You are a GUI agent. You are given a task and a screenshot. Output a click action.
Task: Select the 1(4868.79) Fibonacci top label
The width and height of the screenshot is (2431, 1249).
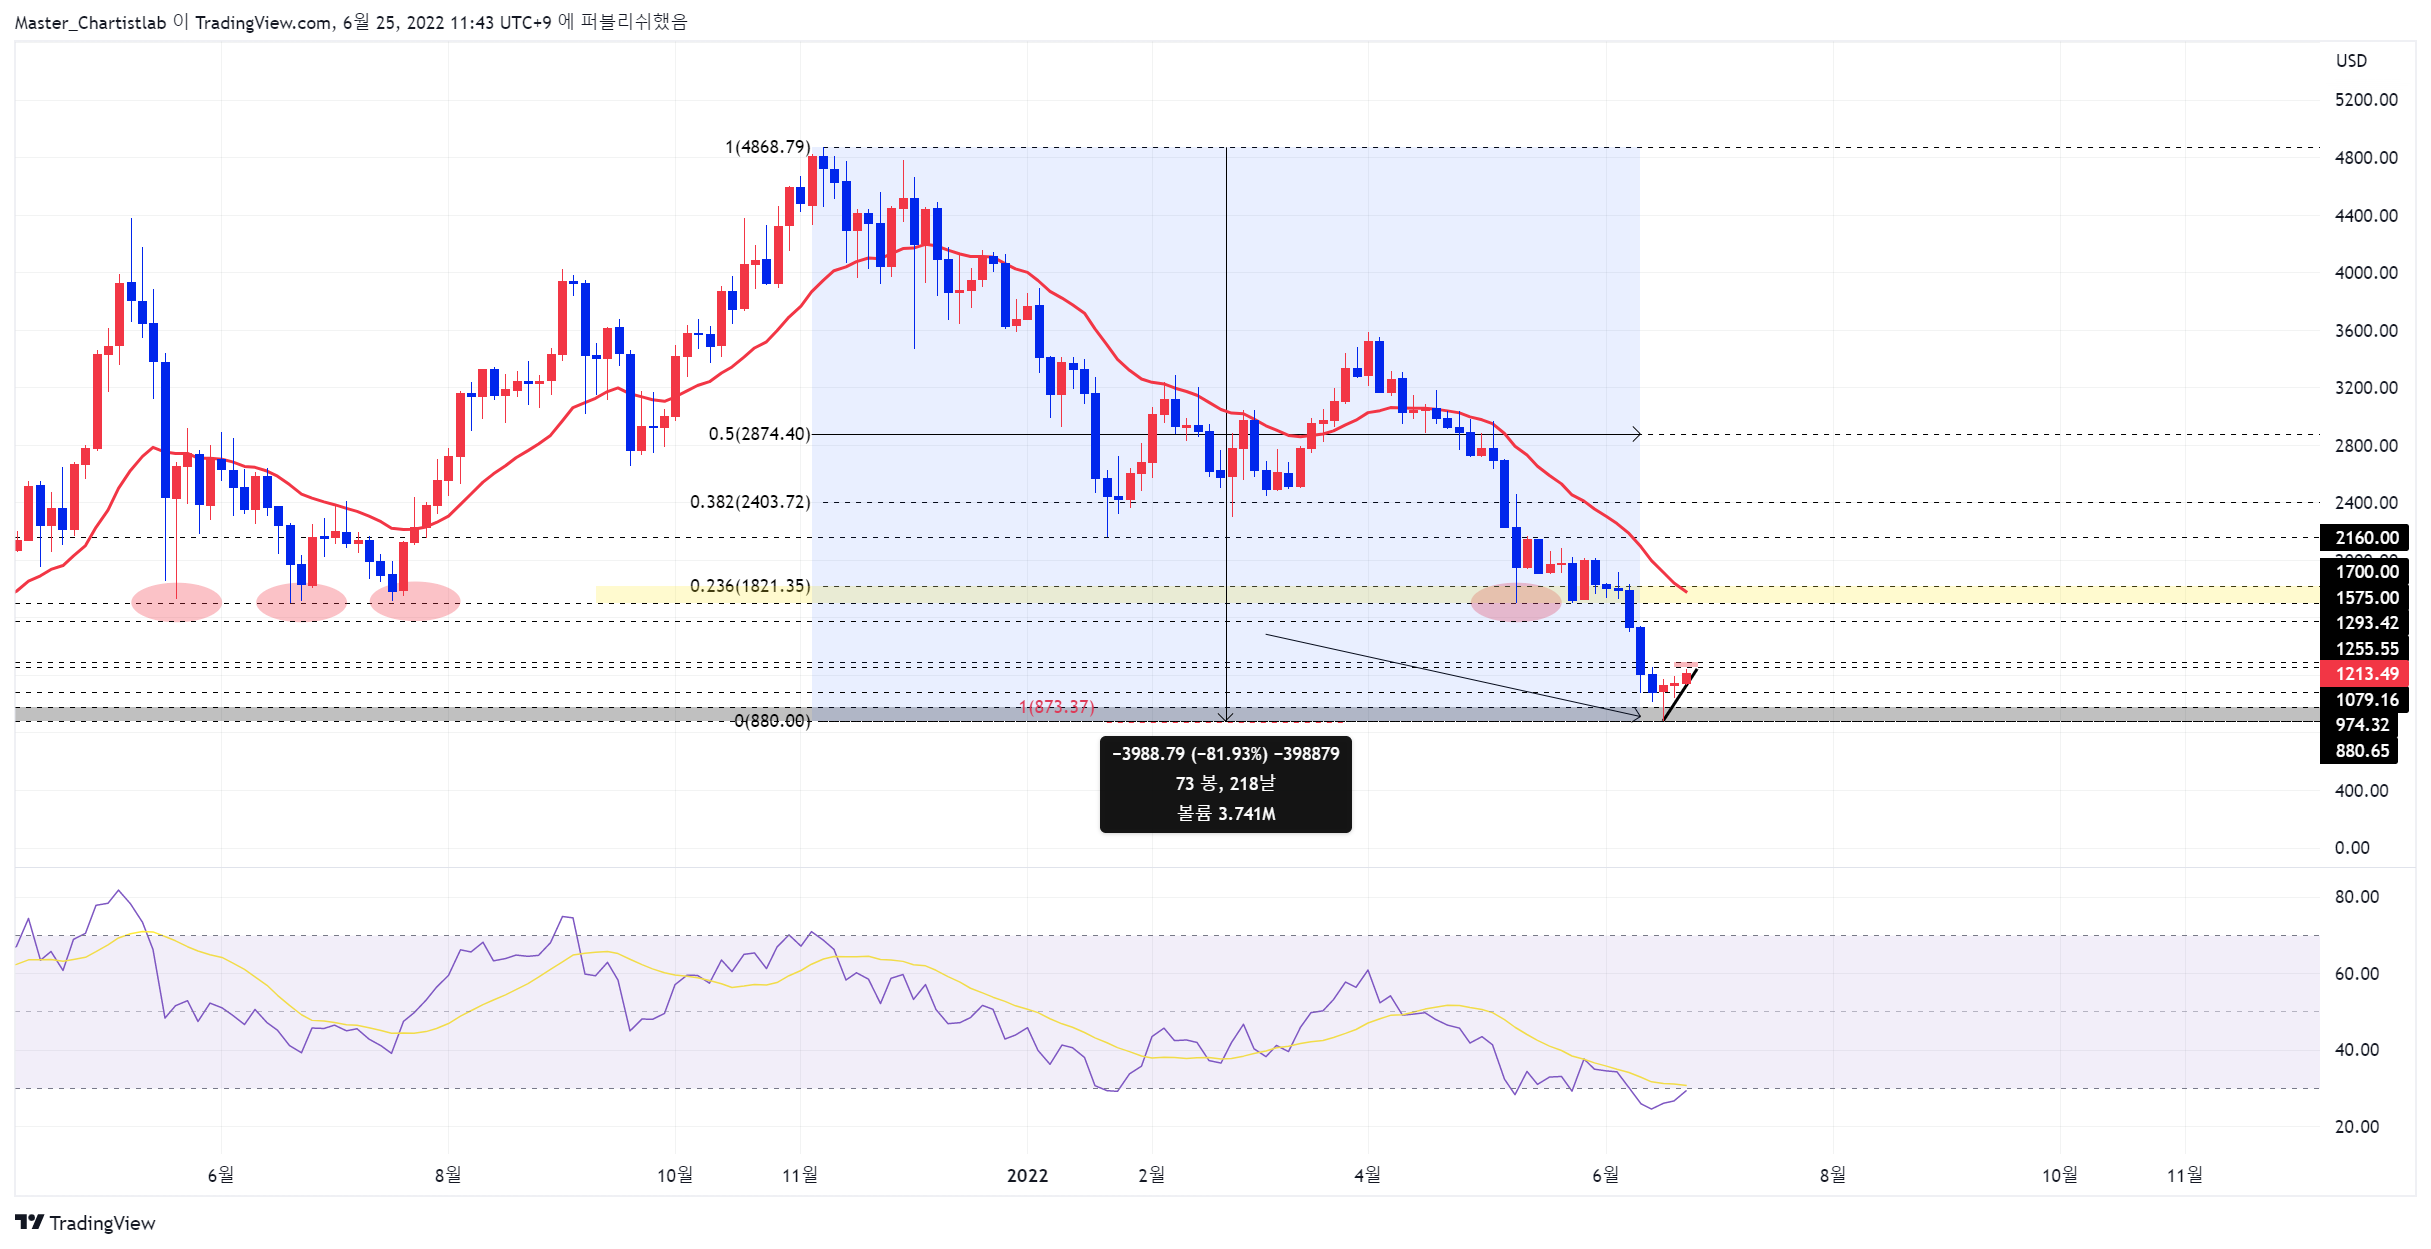click(767, 147)
